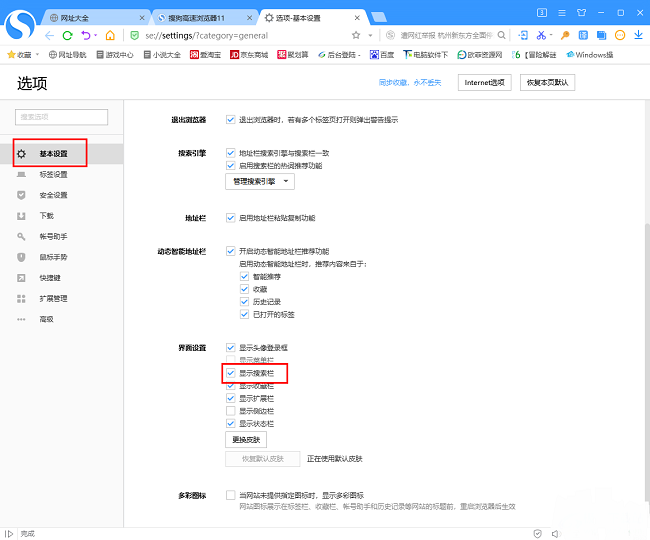Click the blue login arrow toolbar icon
Viewport: 650px width, 540px height.
(x=523, y=35)
